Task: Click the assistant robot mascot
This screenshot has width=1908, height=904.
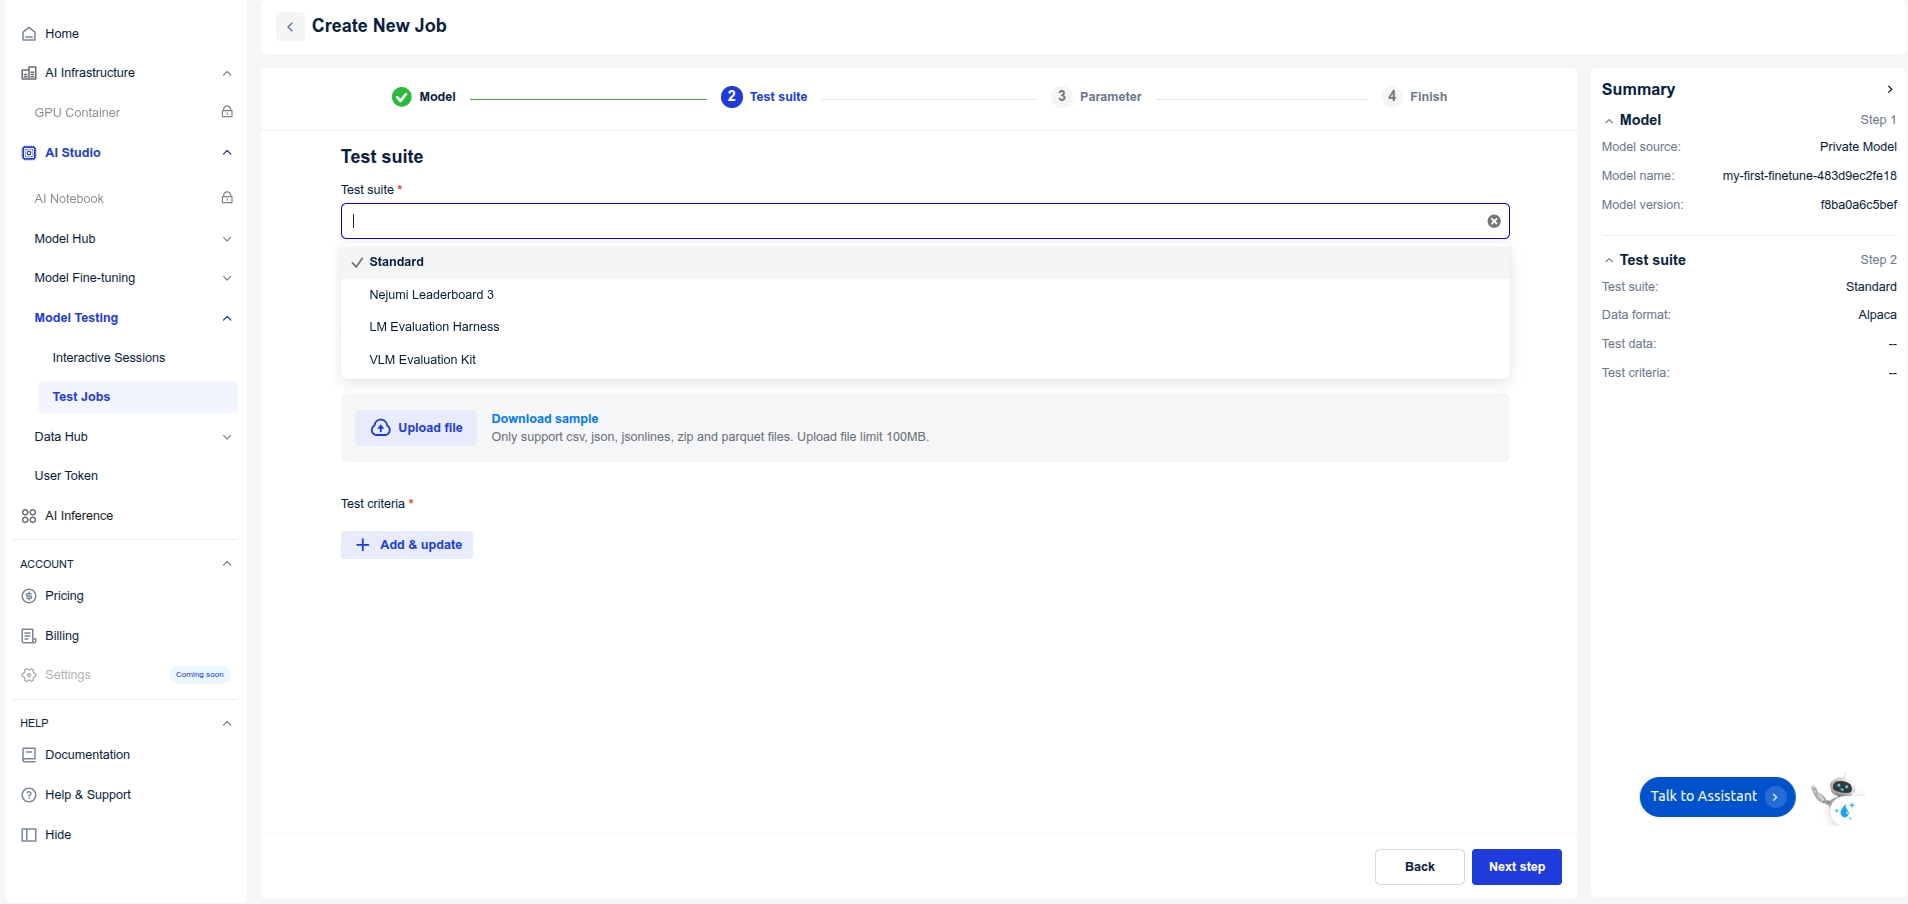Action: click(1837, 797)
